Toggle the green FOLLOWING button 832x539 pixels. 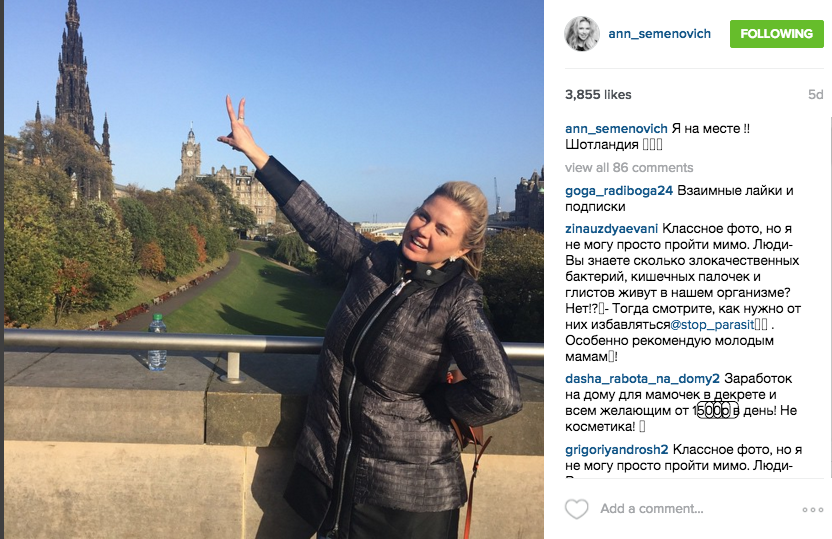pyautogui.click(x=776, y=34)
